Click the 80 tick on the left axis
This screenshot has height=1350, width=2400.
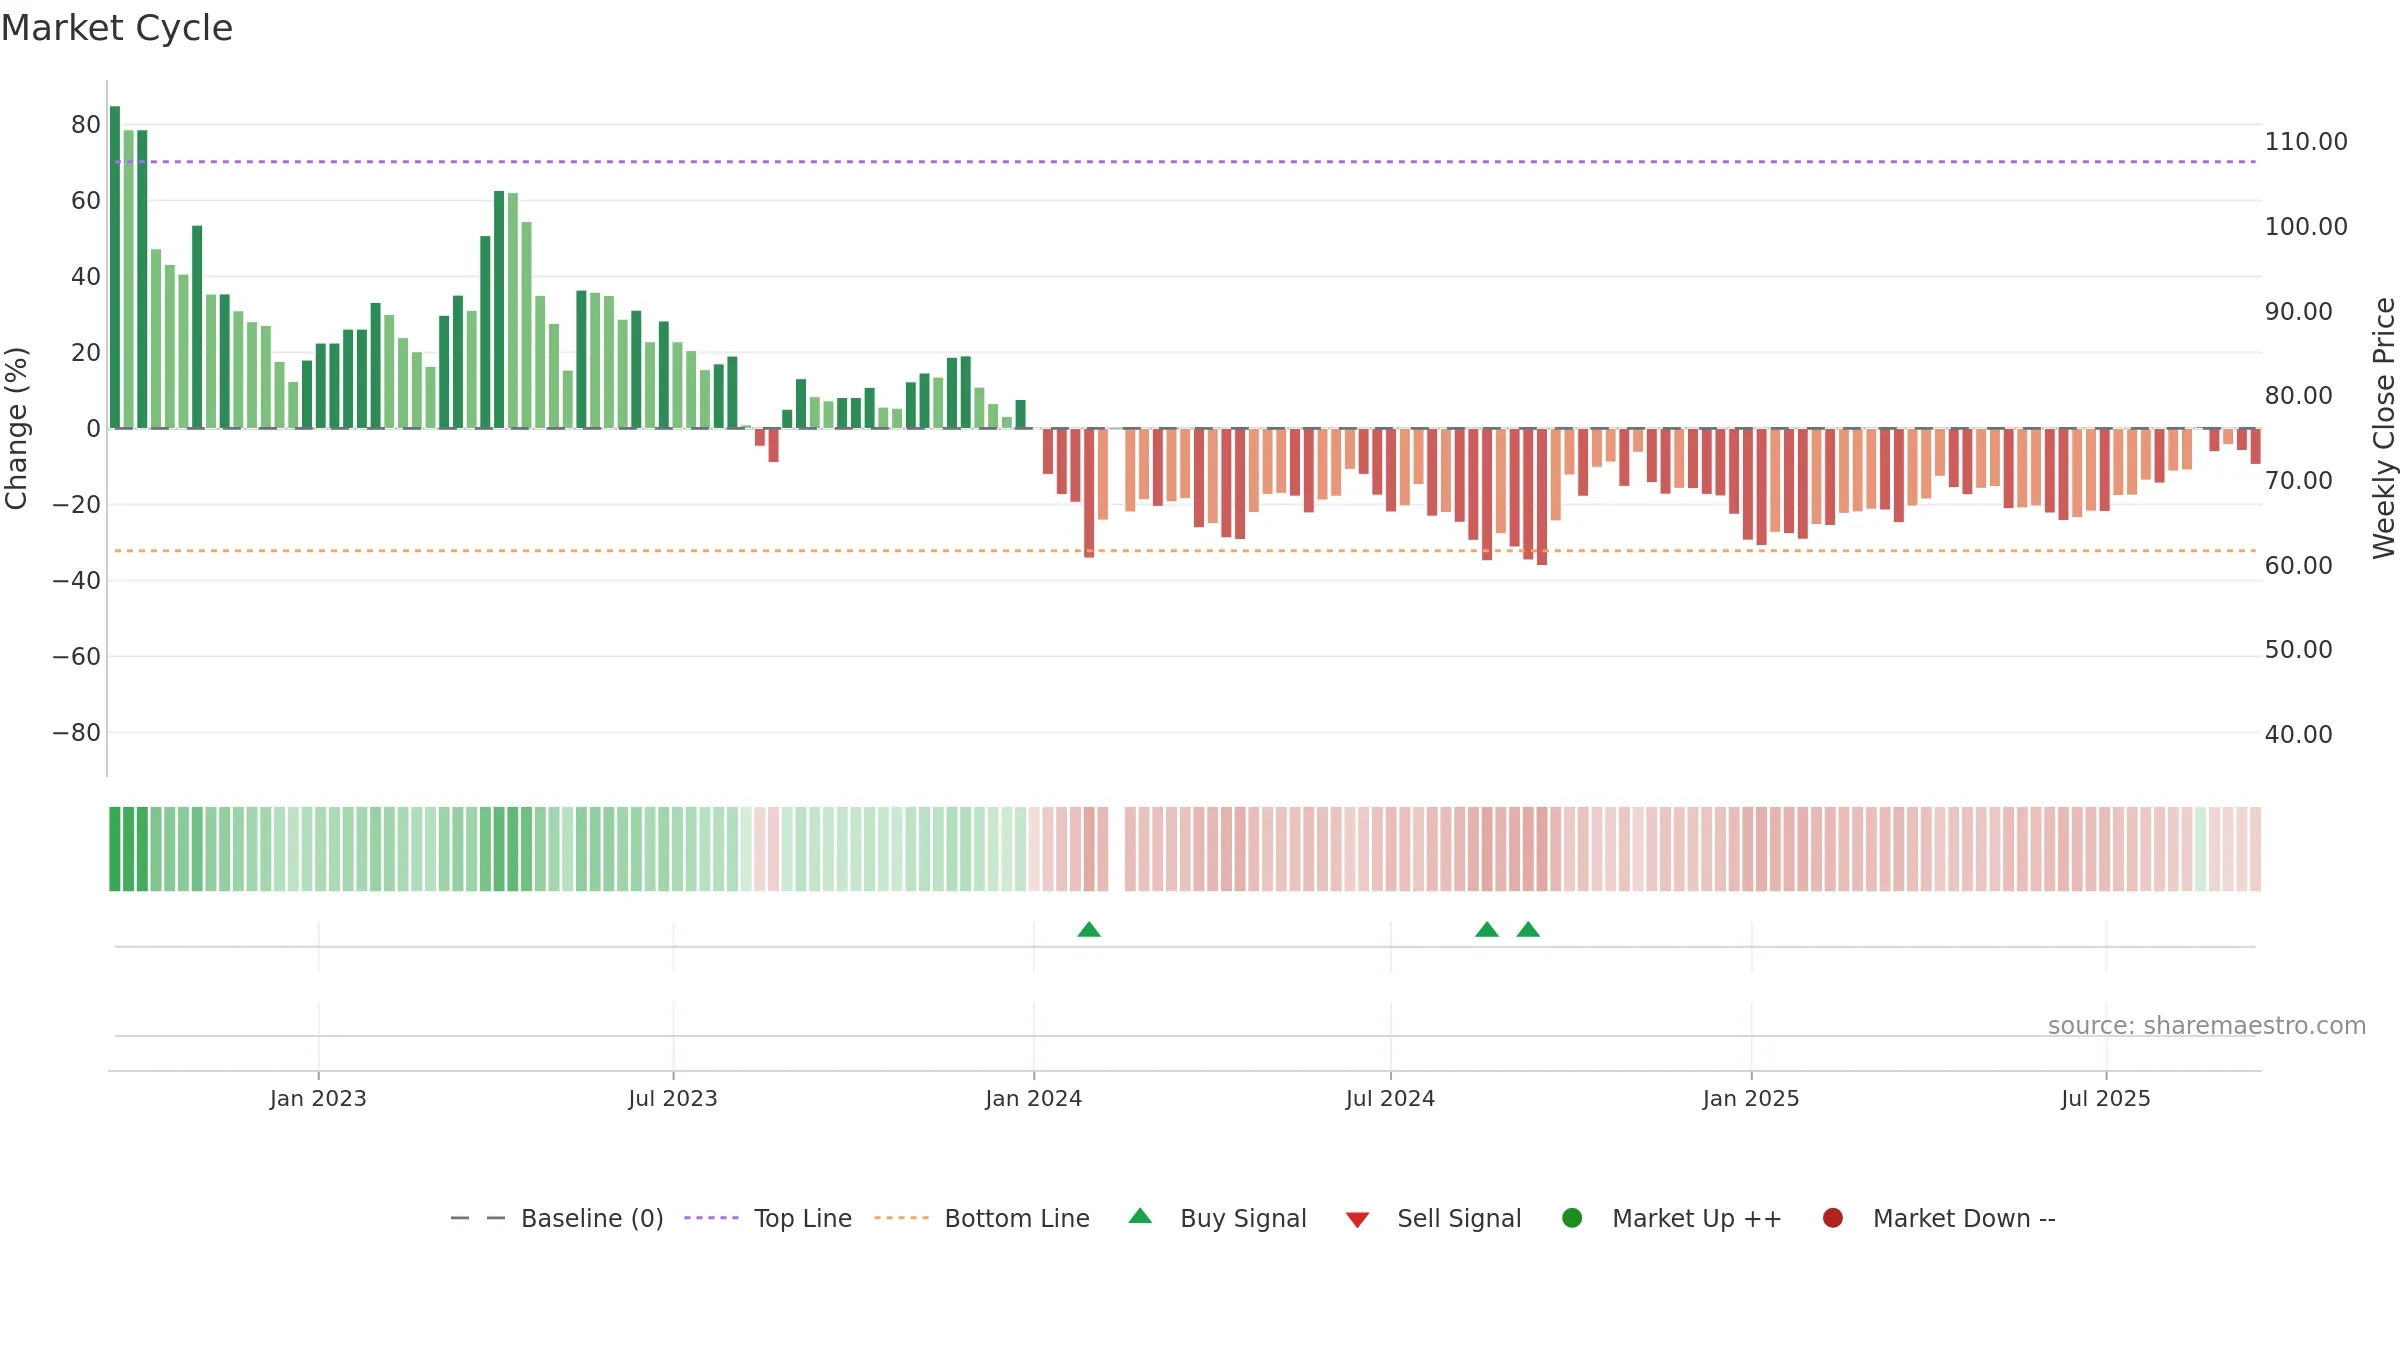[x=86, y=125]
